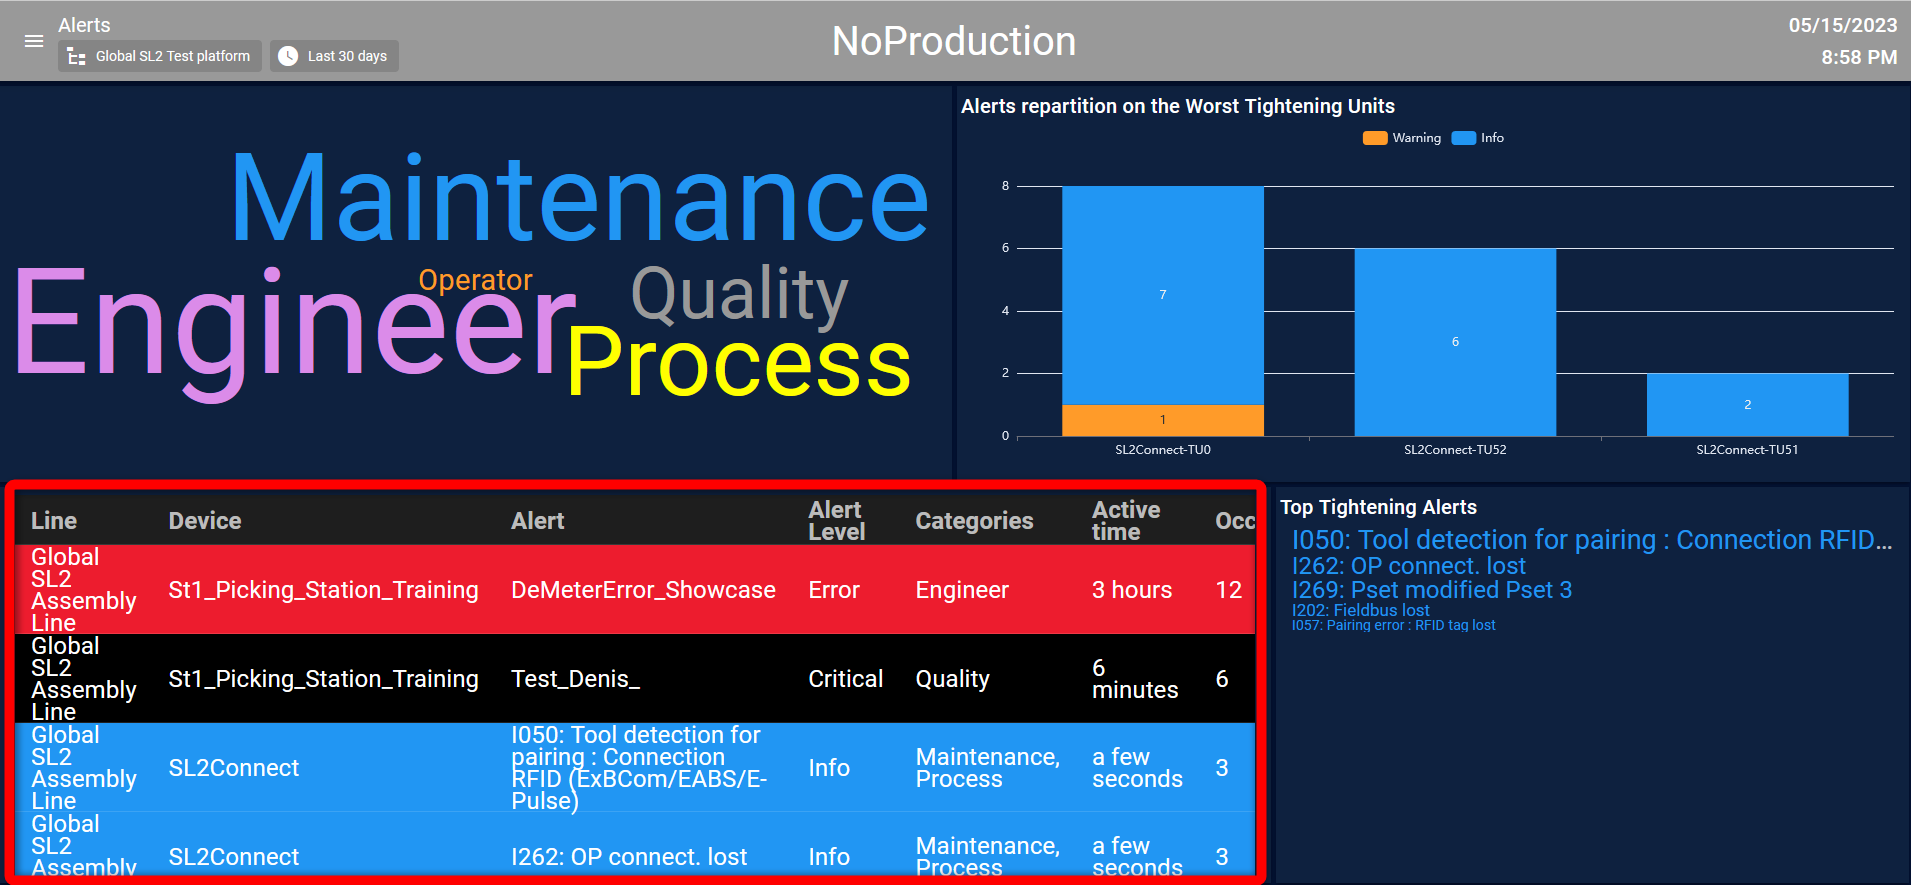This screenshot has height=885, width=1911.
Task: Sort table by Line column header
Action: [54, 521]
